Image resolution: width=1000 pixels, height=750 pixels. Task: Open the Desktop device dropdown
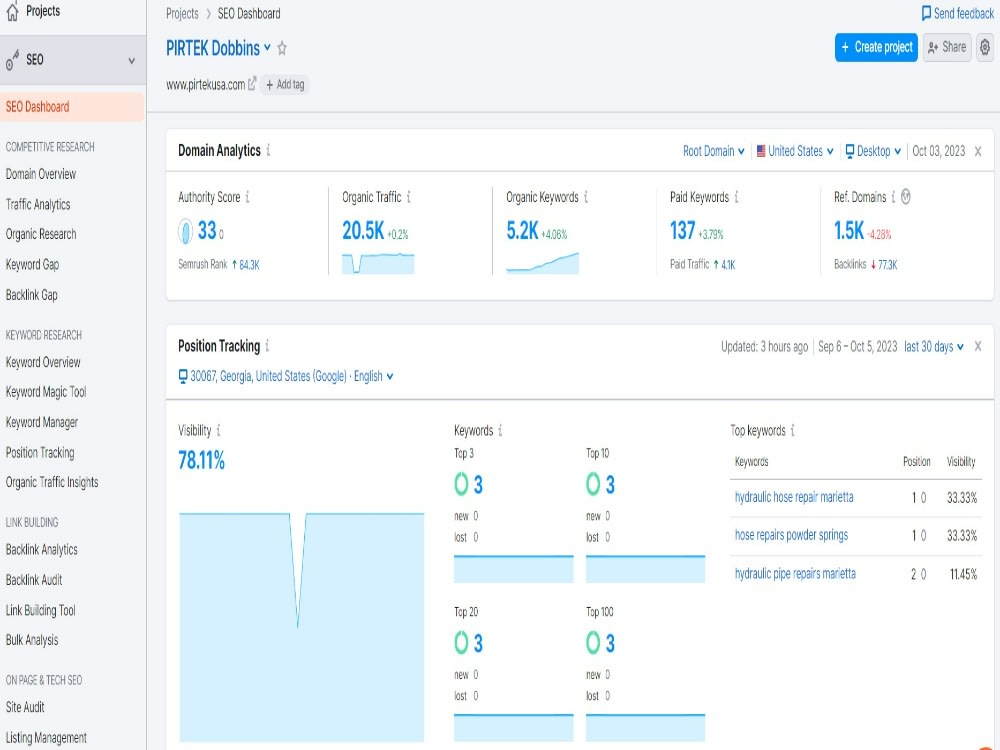pos(873,151)
